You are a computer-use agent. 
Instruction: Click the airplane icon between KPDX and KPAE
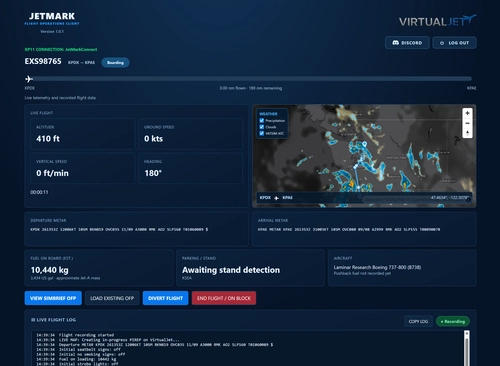[276, 198]
